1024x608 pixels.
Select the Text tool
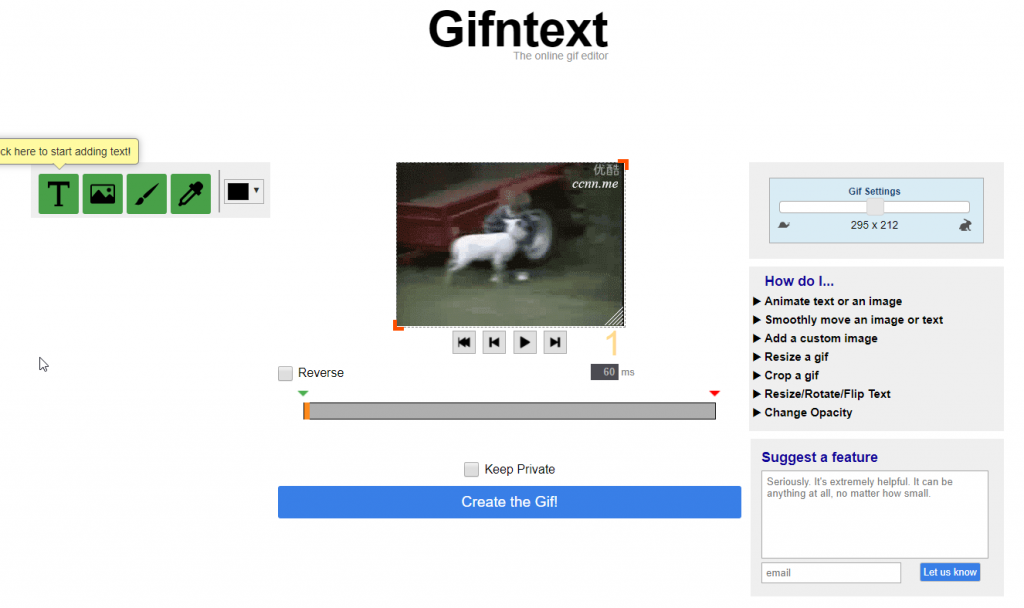pyautogui.click(x=57, y=193)
